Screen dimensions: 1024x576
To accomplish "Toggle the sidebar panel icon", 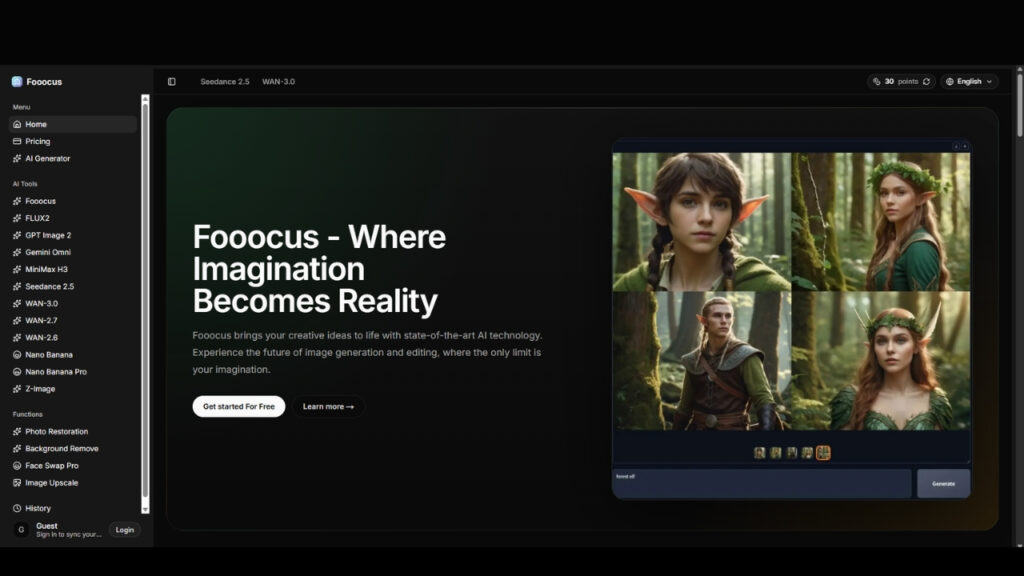I will (172, 82).
